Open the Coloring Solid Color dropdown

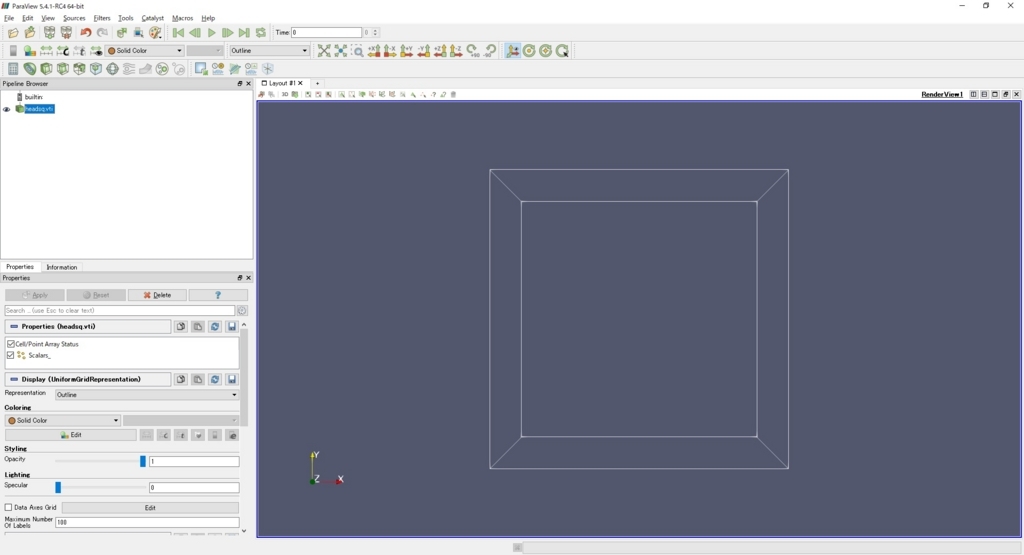tap(63, 420)
